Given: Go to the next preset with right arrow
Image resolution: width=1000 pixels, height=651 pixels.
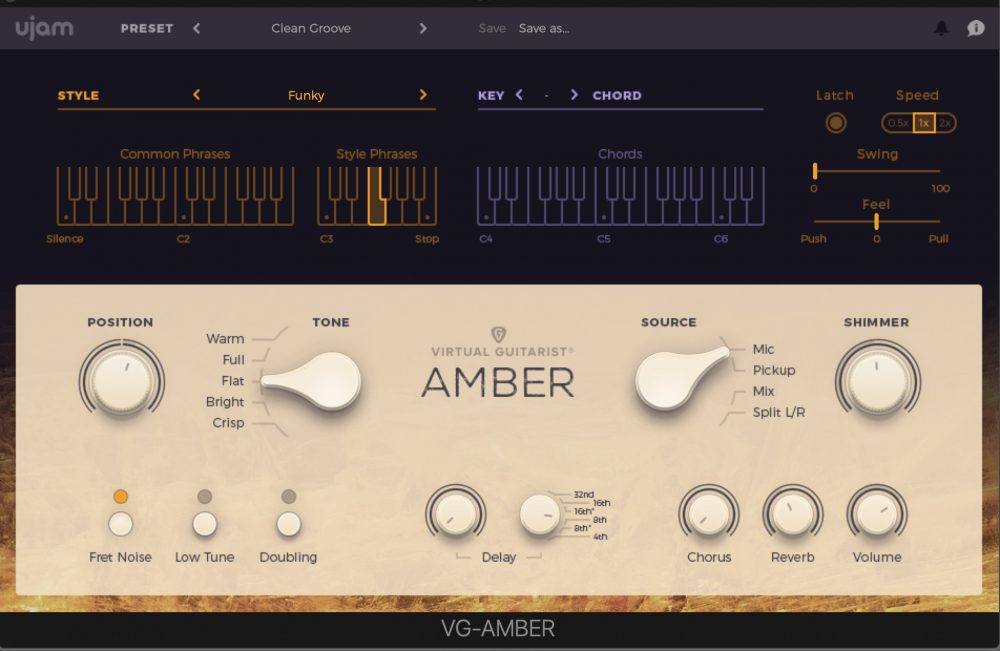Looking at the screenshot, I should pyautogui.click(x=423, y=28).
